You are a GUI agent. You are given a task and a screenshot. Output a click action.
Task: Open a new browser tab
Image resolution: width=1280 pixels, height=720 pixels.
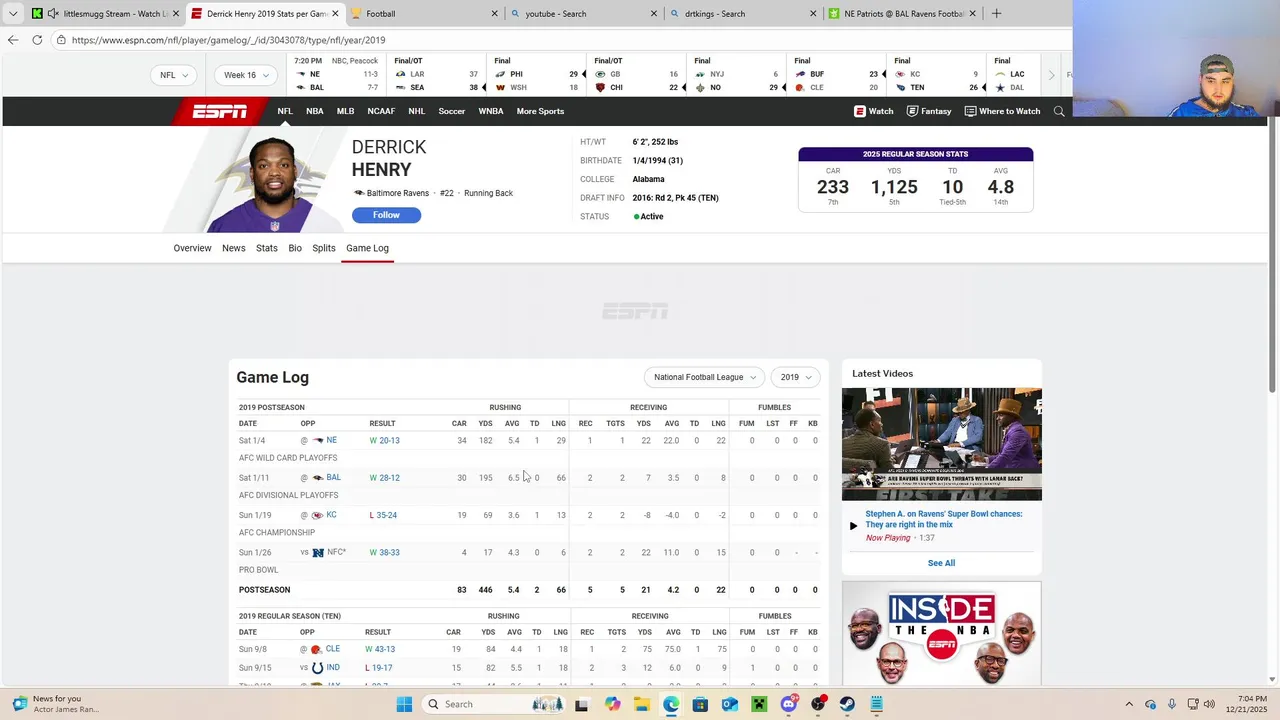pos(996,14)
